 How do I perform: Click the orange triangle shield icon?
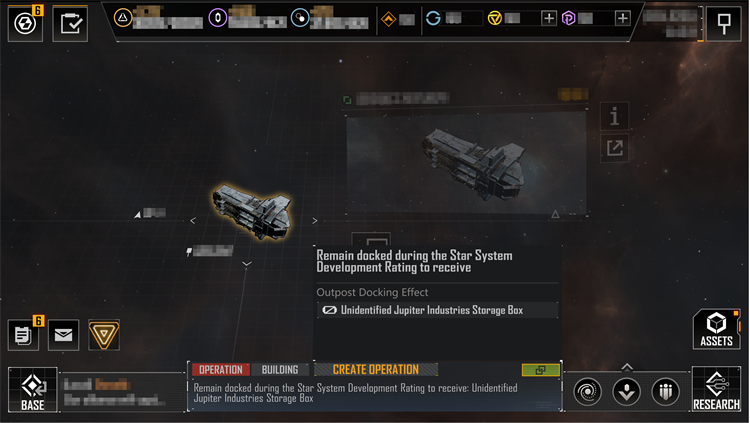(104, 335)
